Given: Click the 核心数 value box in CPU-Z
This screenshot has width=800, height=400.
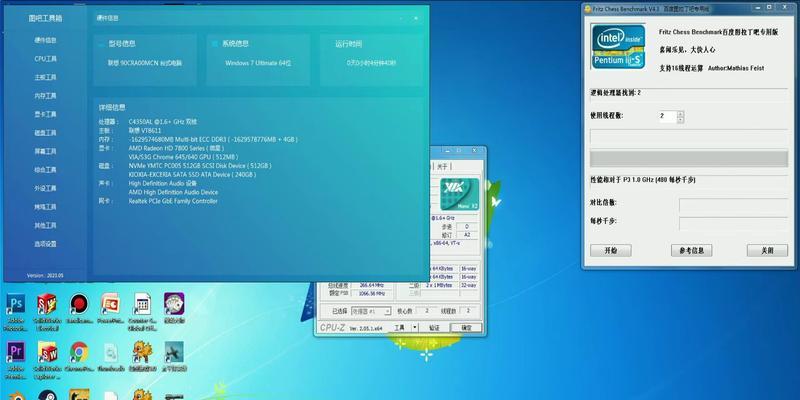Looking at the screenshot, I should pos(427,311).
